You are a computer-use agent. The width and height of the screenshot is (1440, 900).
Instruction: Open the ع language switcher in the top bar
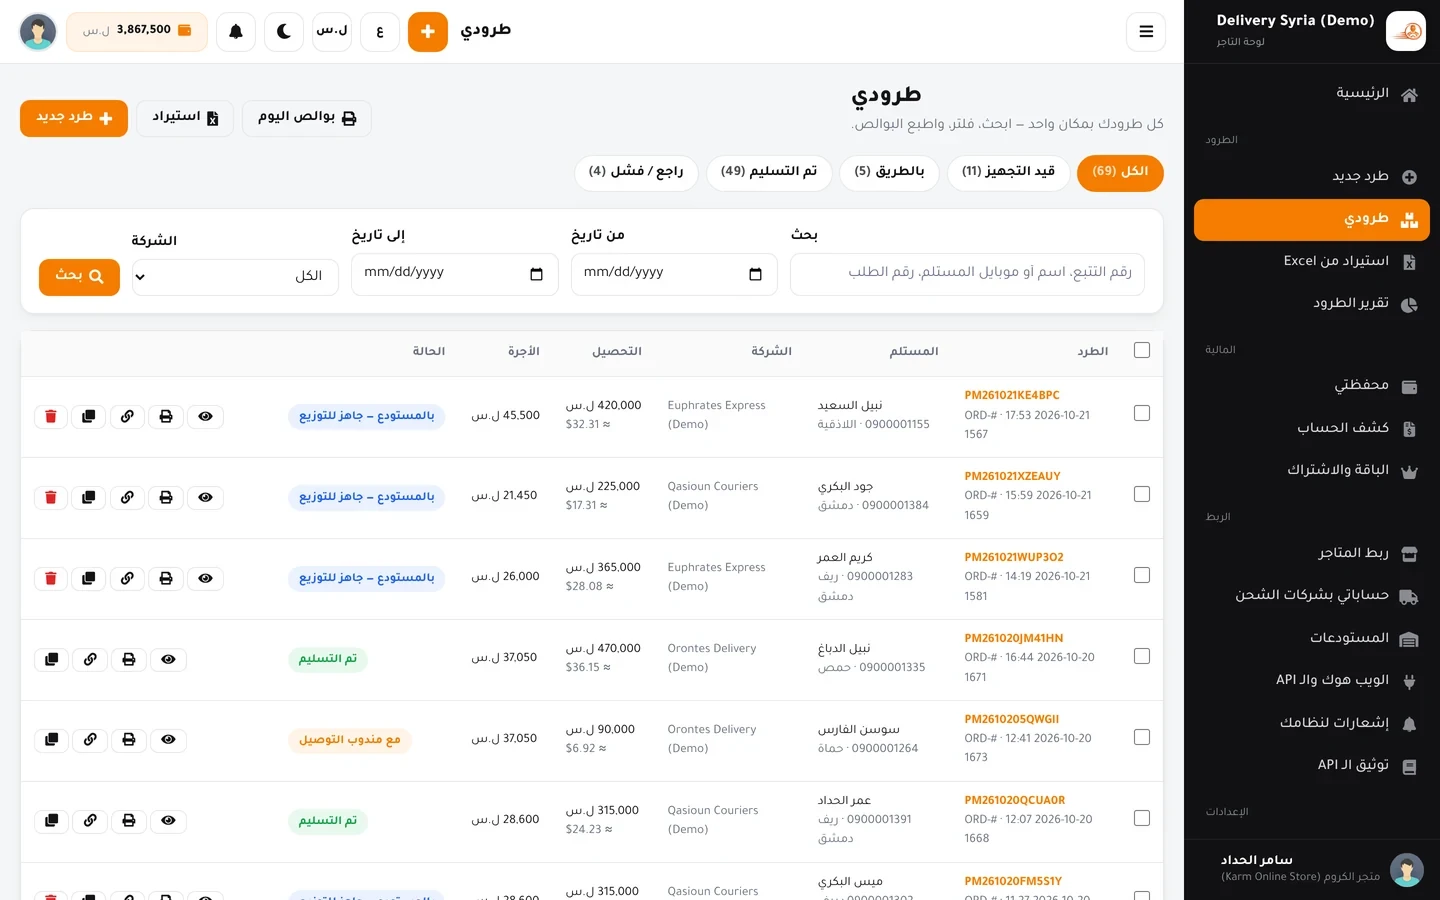(380, 32)
